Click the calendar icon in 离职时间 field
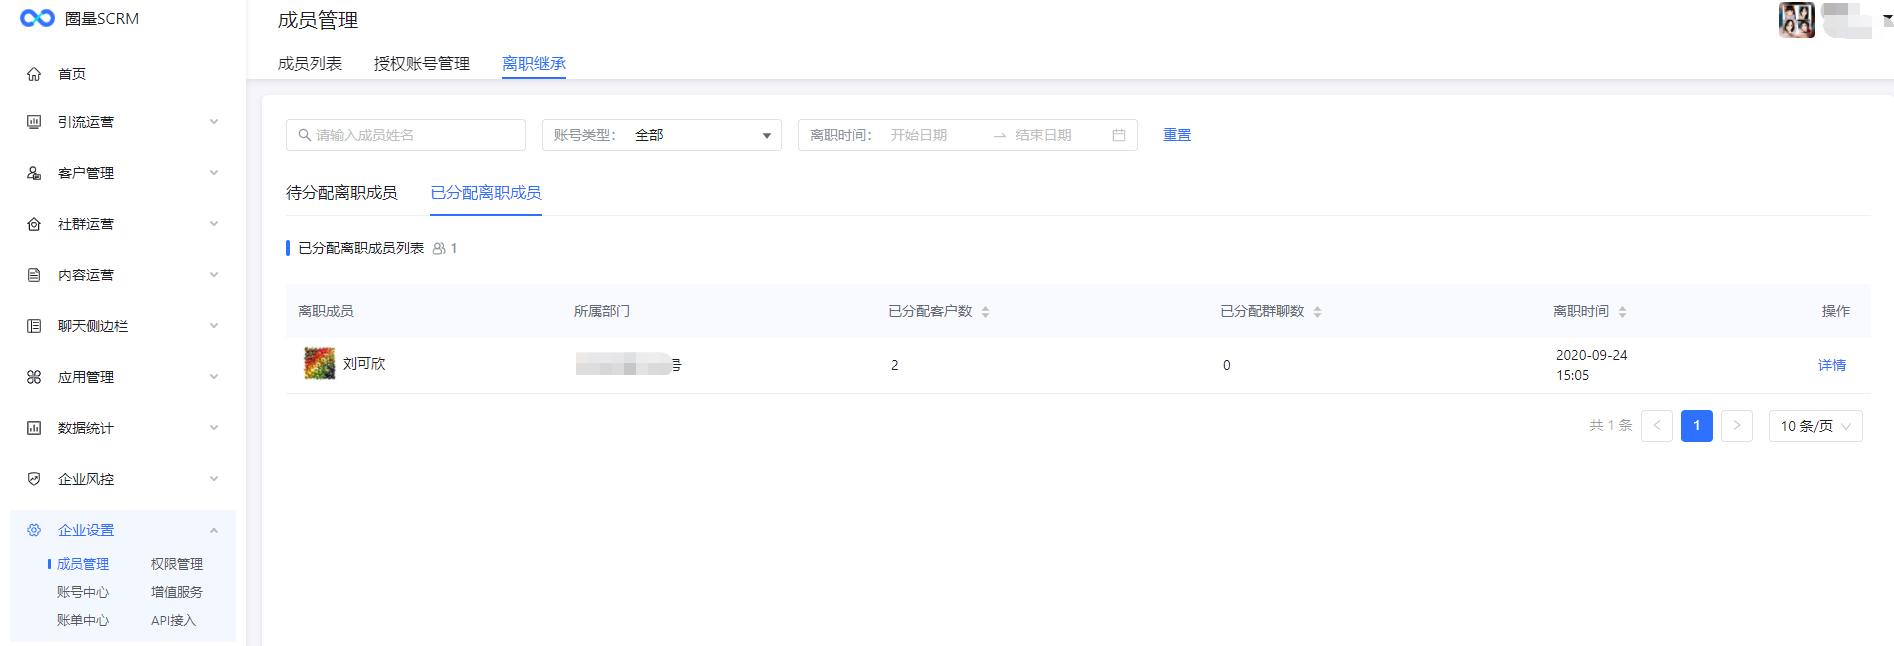 pyautogui.click(x=1119, y=135)
